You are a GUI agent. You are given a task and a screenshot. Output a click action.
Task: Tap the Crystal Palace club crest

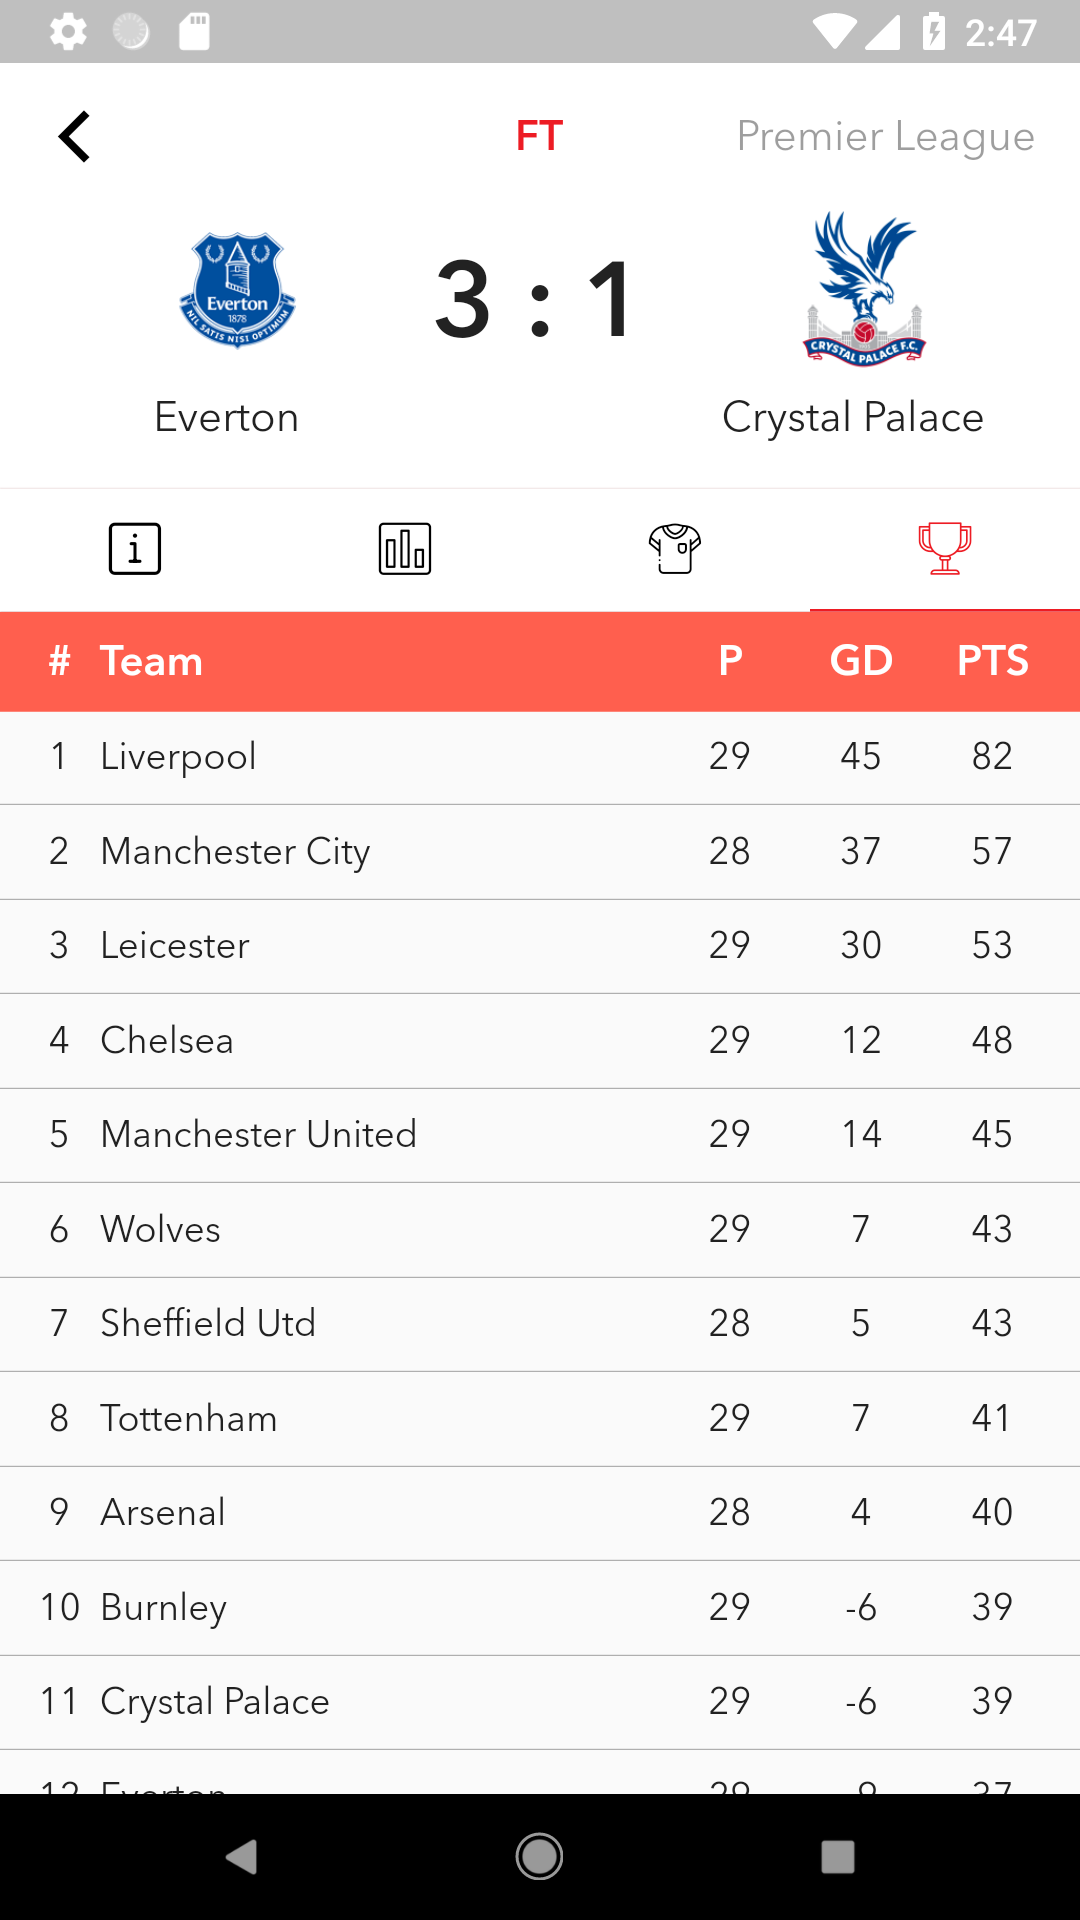tap(864, 290)
